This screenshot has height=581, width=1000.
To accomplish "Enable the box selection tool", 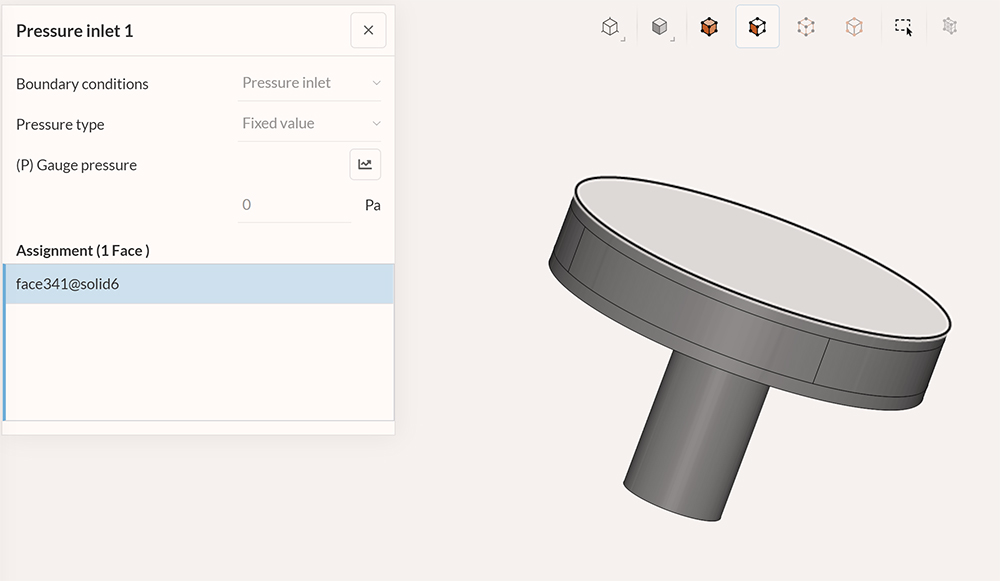I will click(x=903, y=27).
